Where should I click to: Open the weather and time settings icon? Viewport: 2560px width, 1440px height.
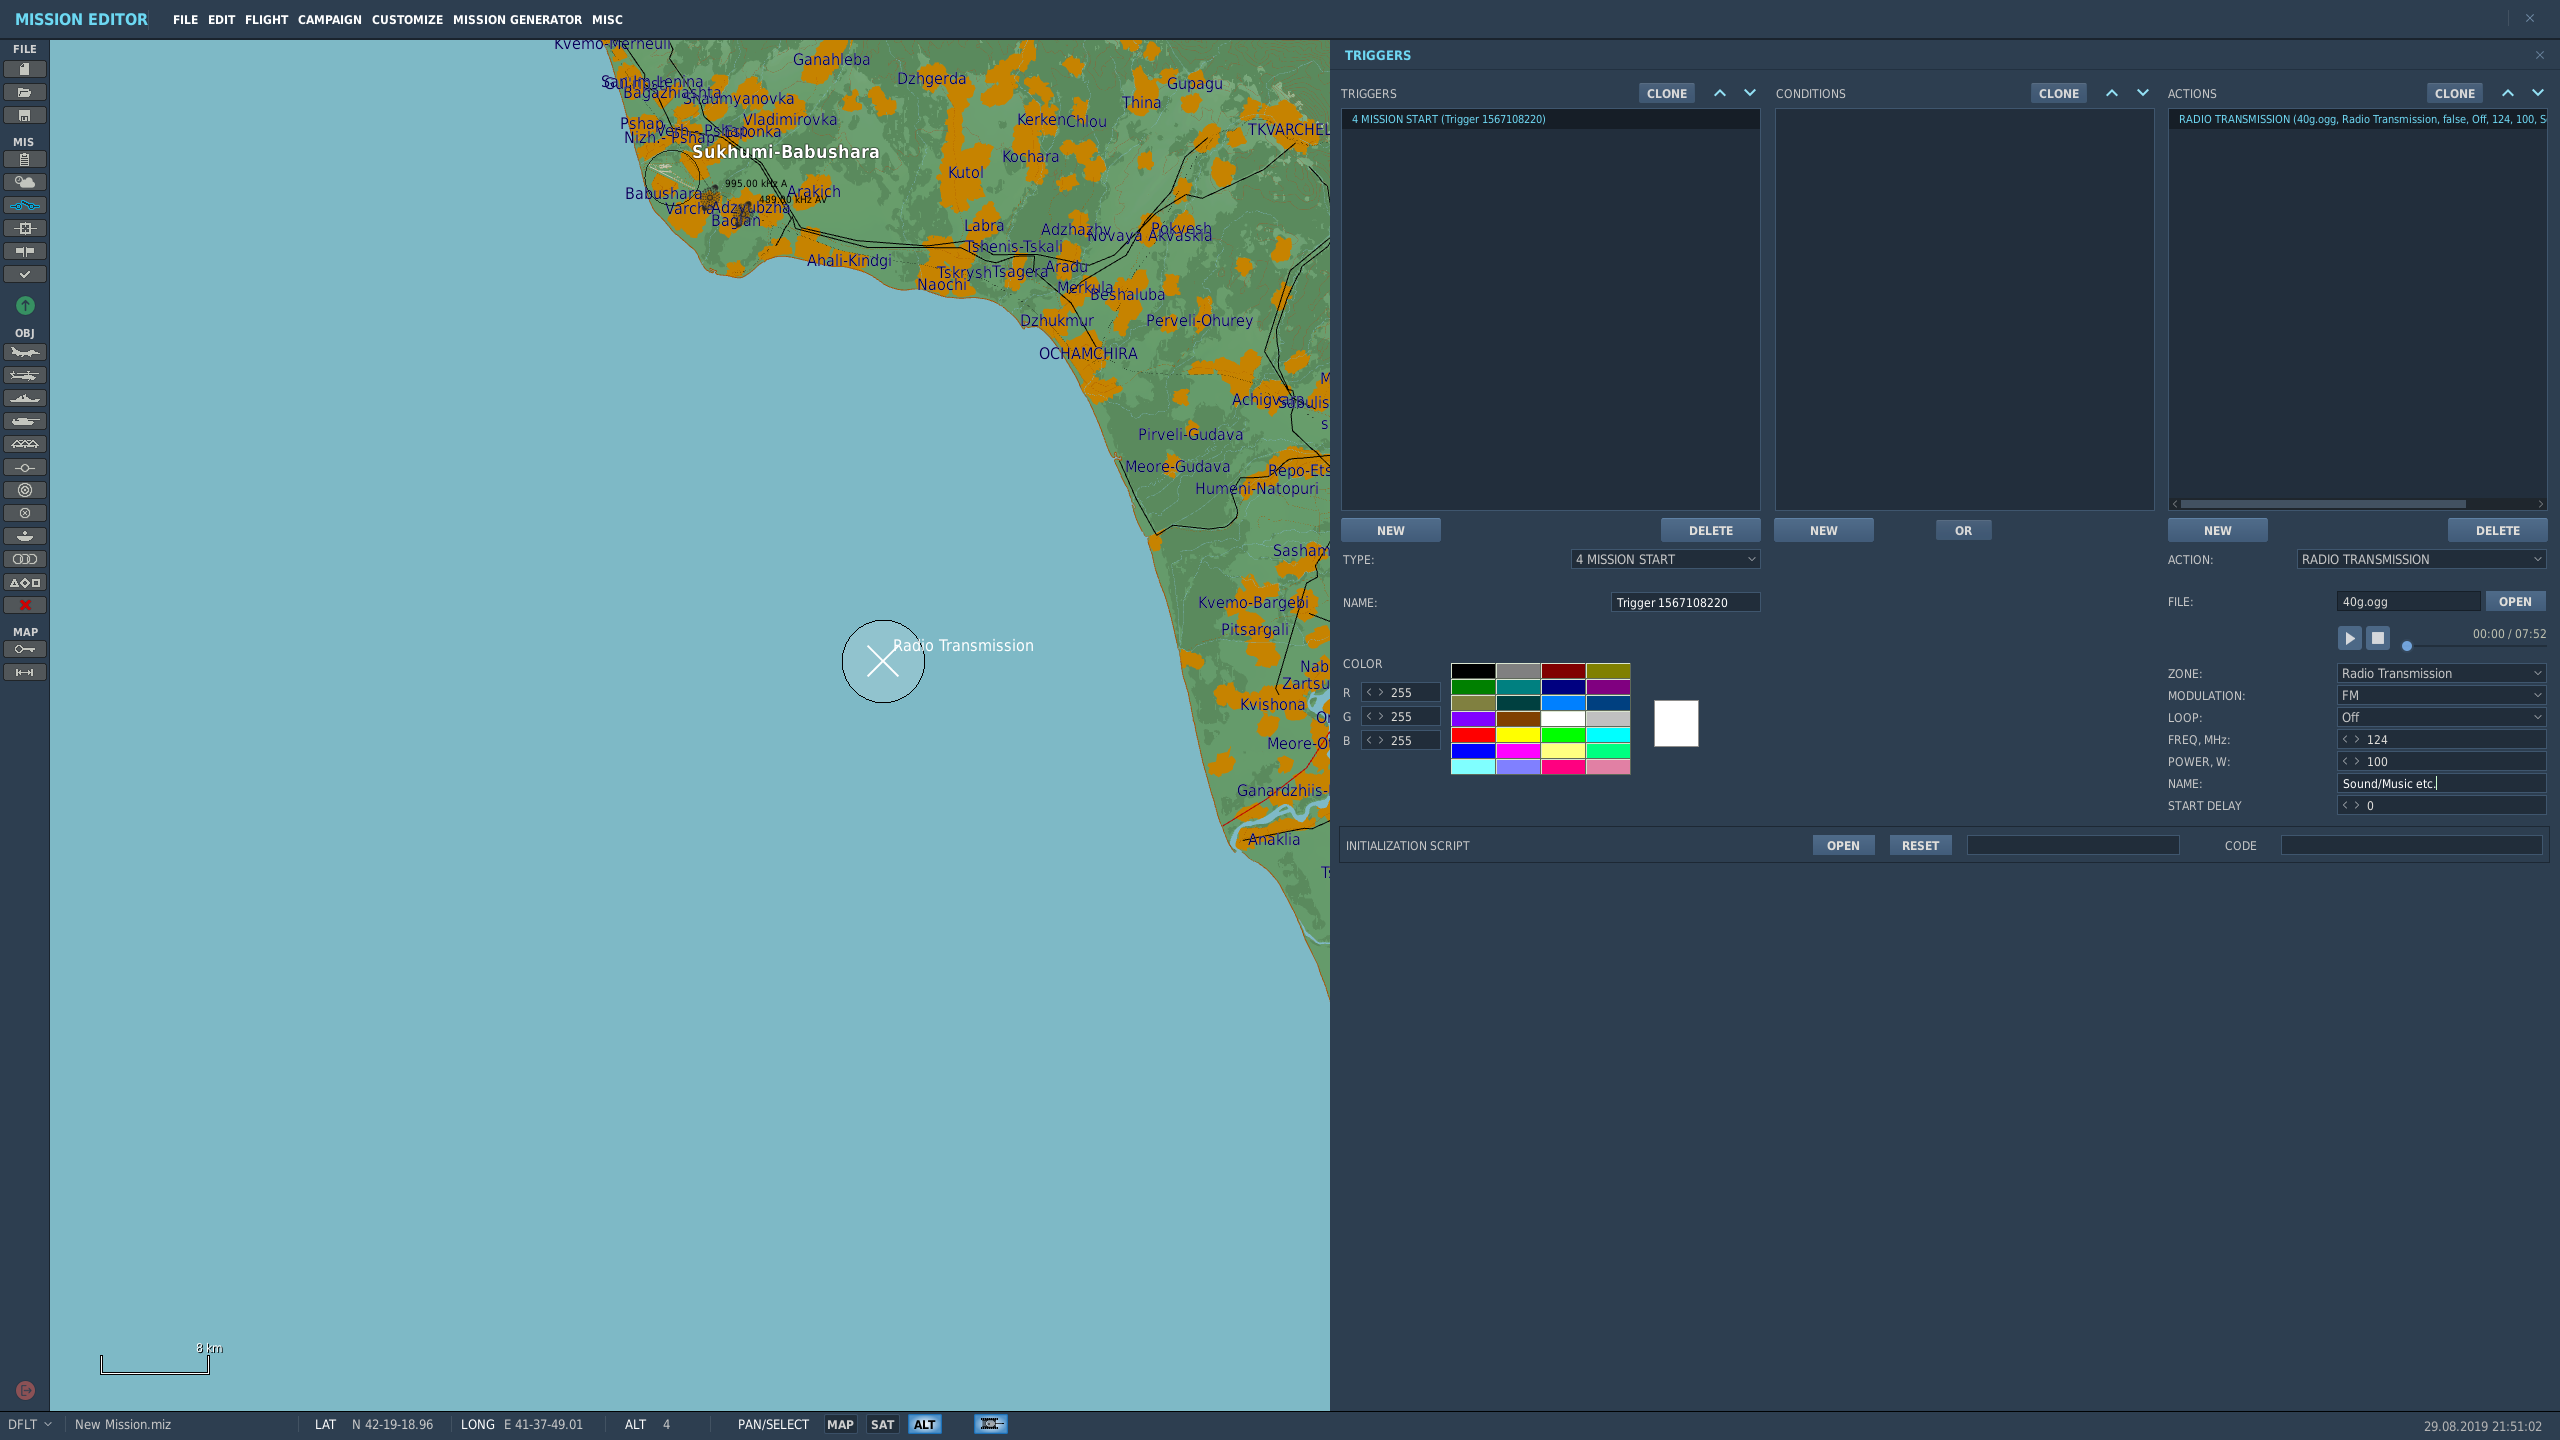pyautogui.click(x=25, y=182)
